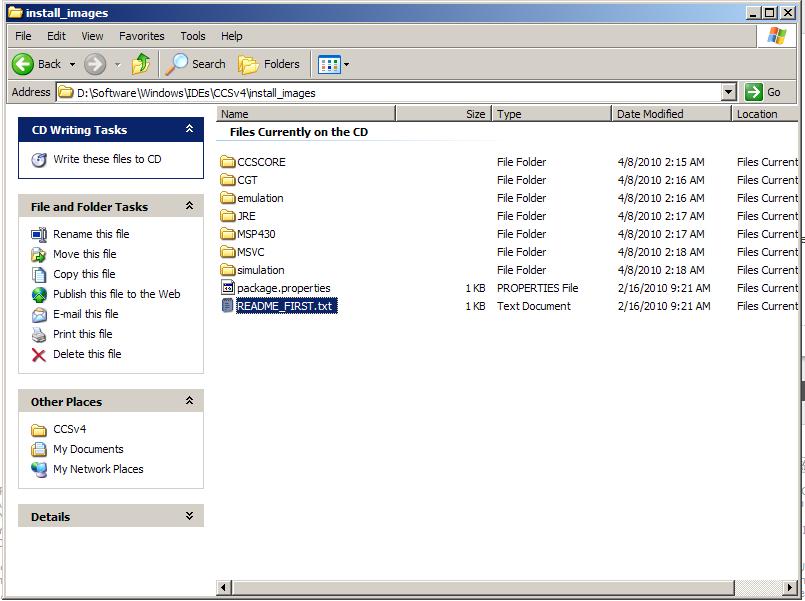805x601 pixels.
Task: Open Forward history dropdown arrow
Action: coord(118,65)
